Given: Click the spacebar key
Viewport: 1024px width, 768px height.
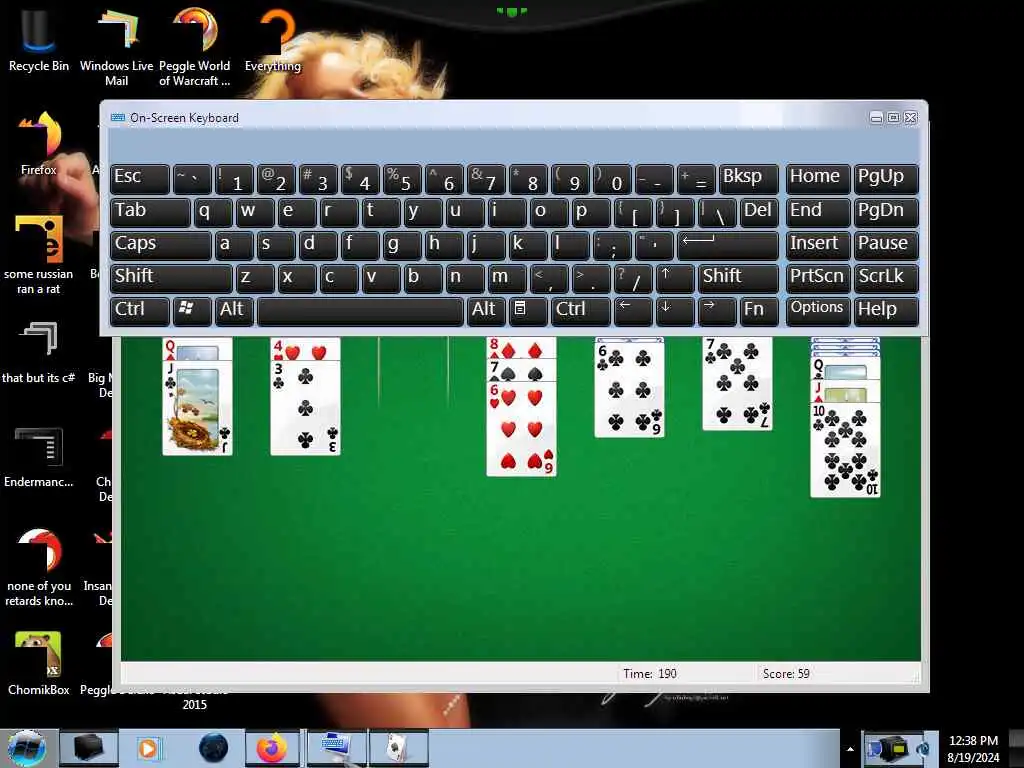Looking at the screenshot, I should pyautogui.click(x=360, y=310).
